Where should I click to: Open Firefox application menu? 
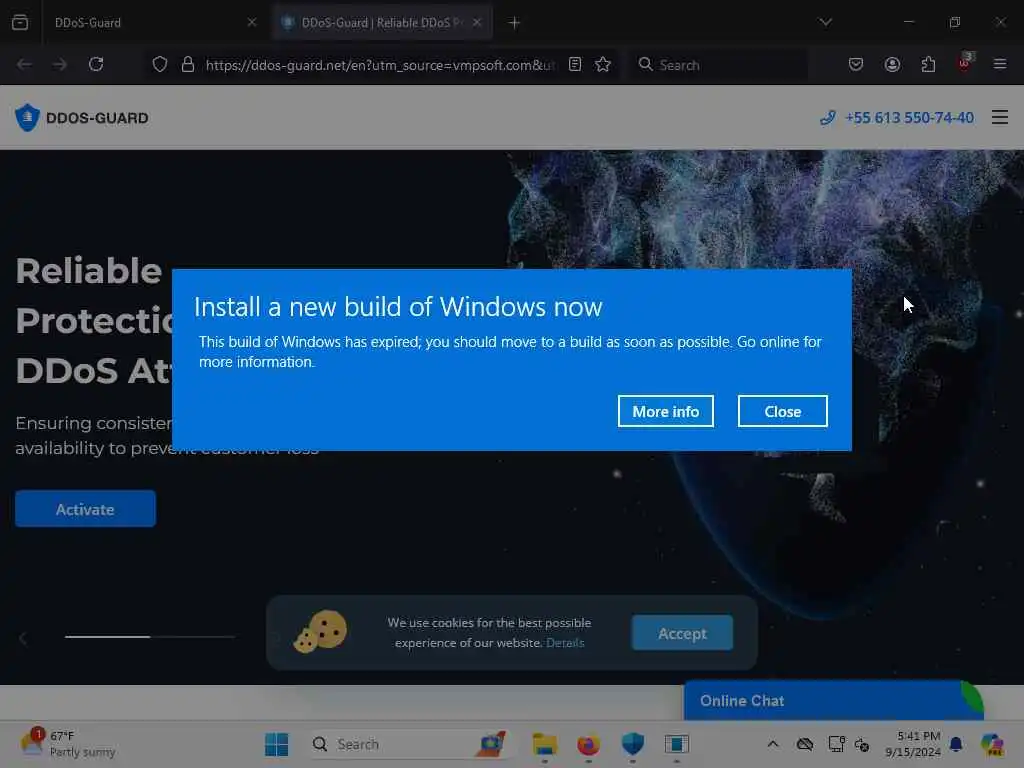tap(1000, 64)
